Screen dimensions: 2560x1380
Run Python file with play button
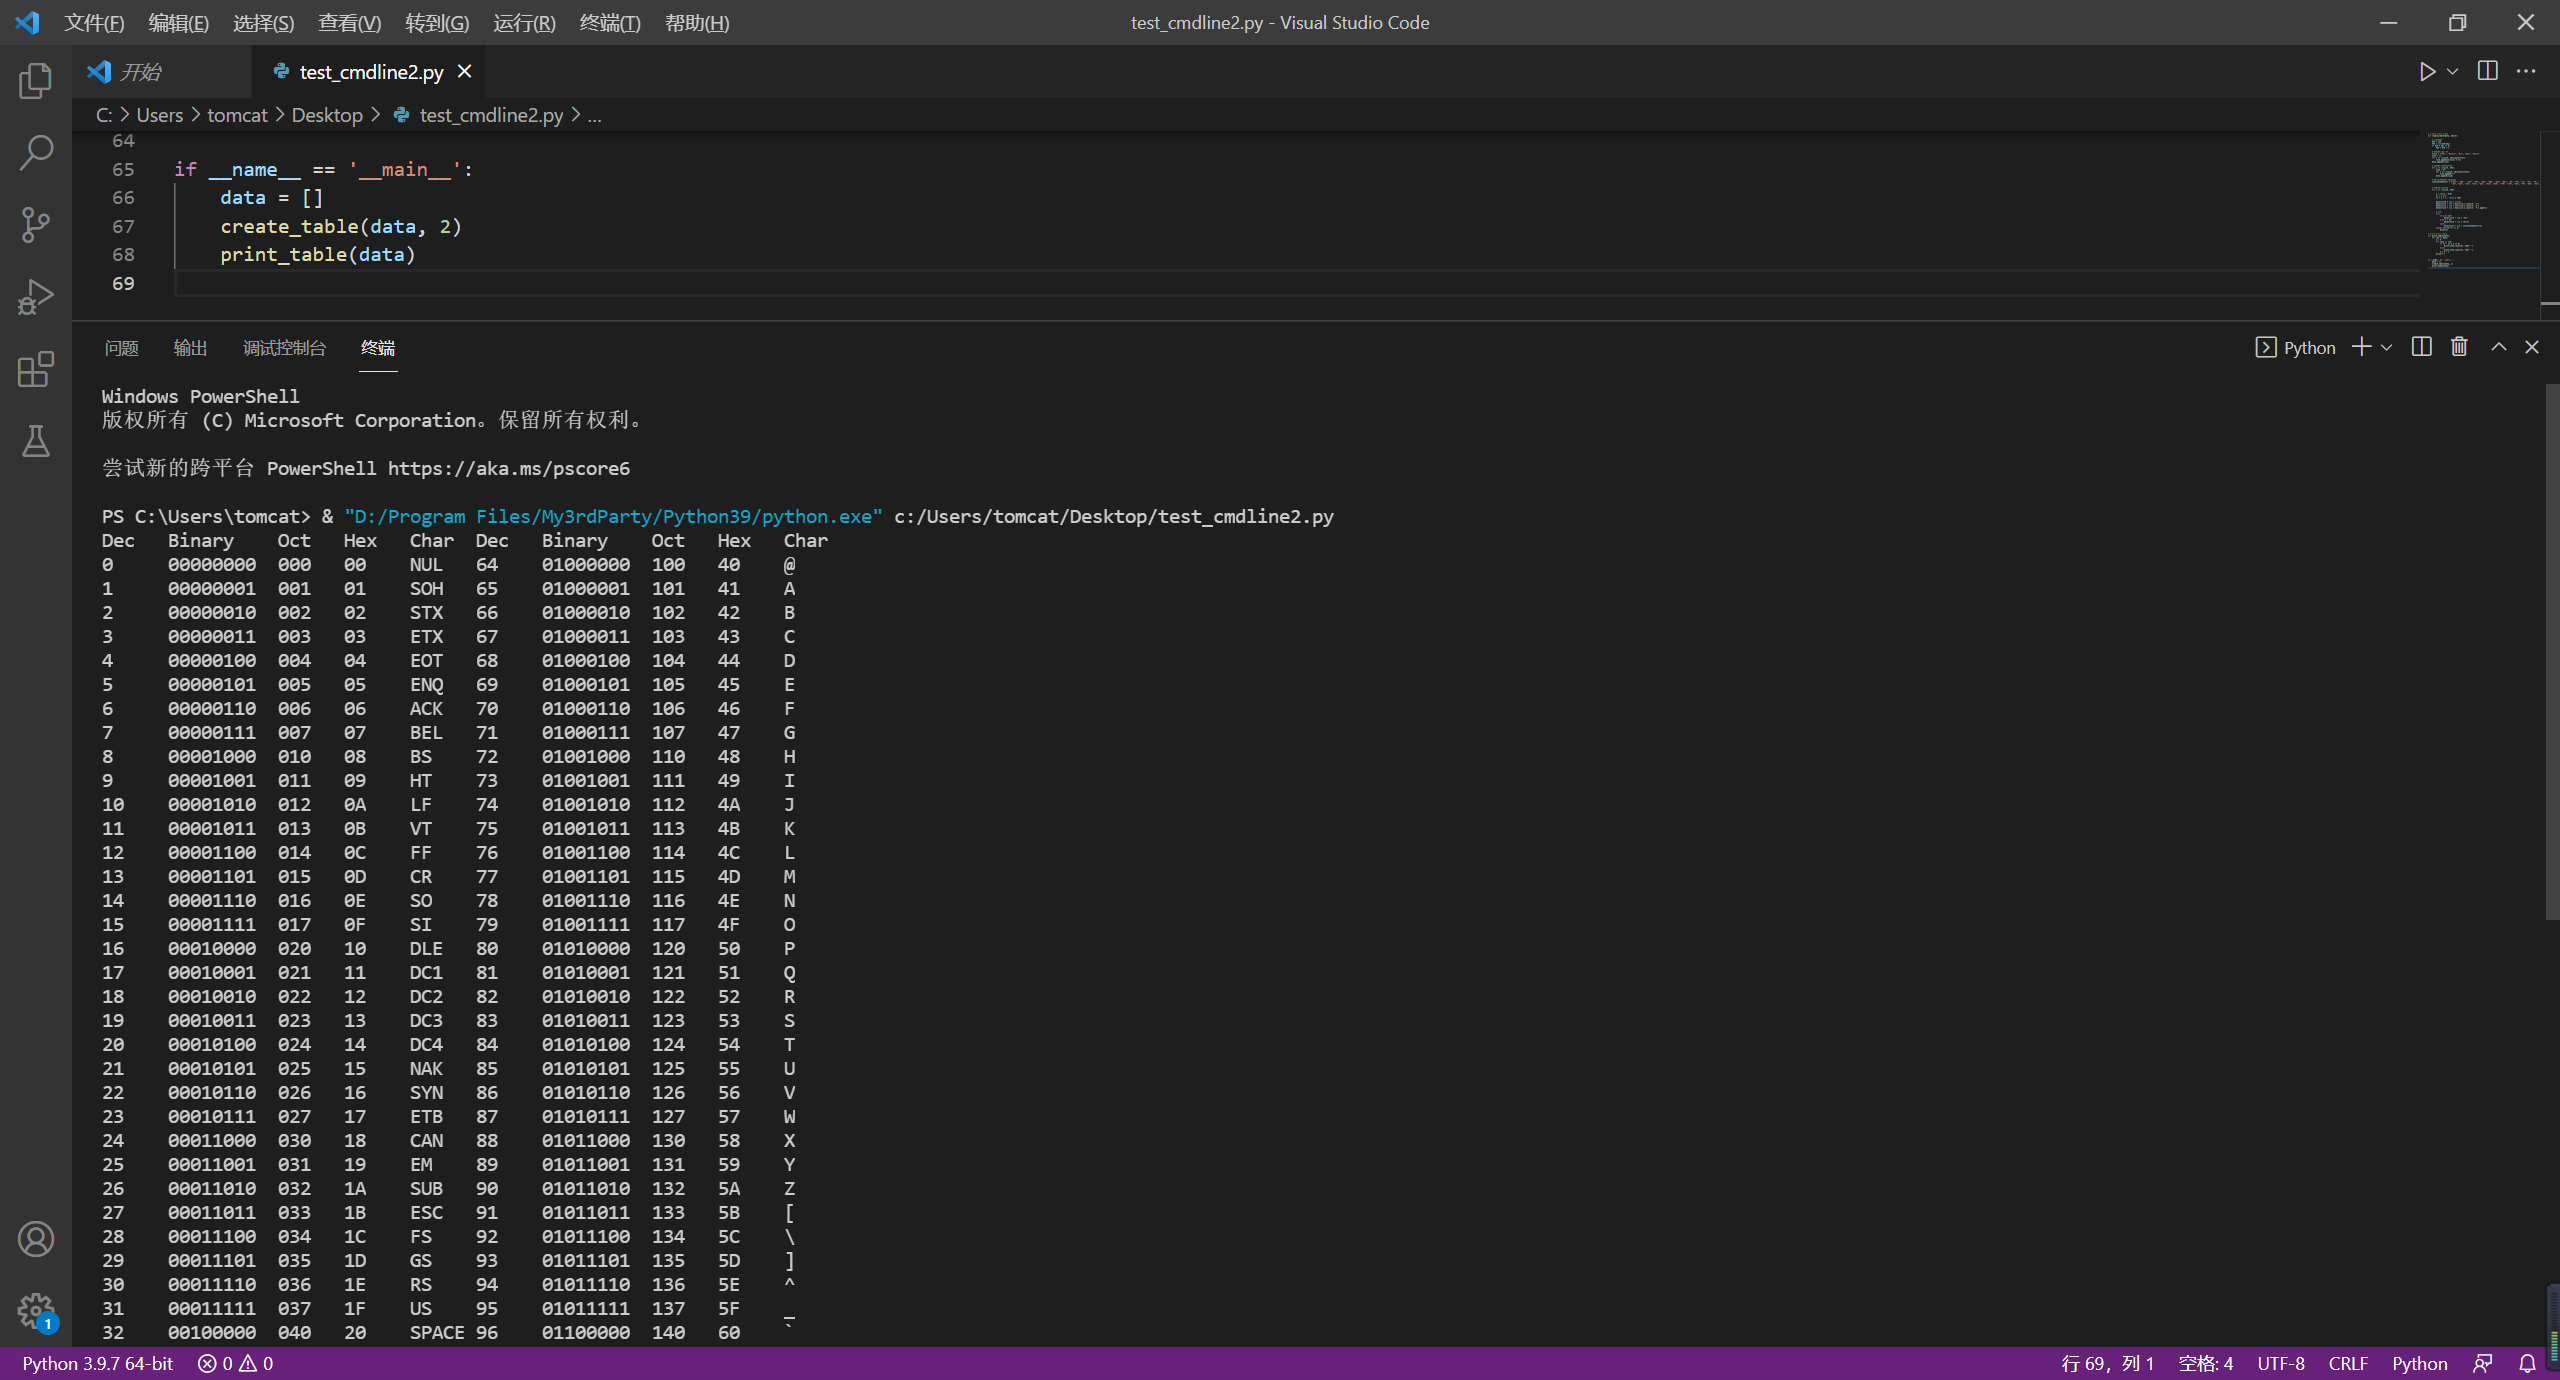tap(2427, 71)
